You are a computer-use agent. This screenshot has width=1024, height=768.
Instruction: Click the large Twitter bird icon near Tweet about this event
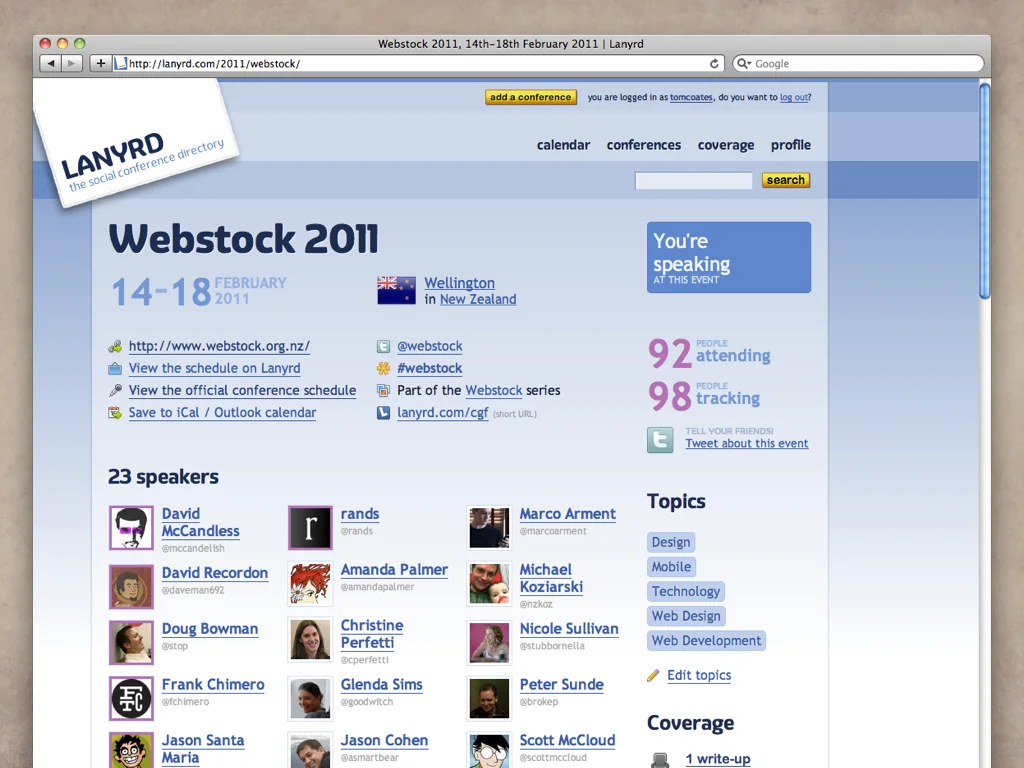coord(660,440)
